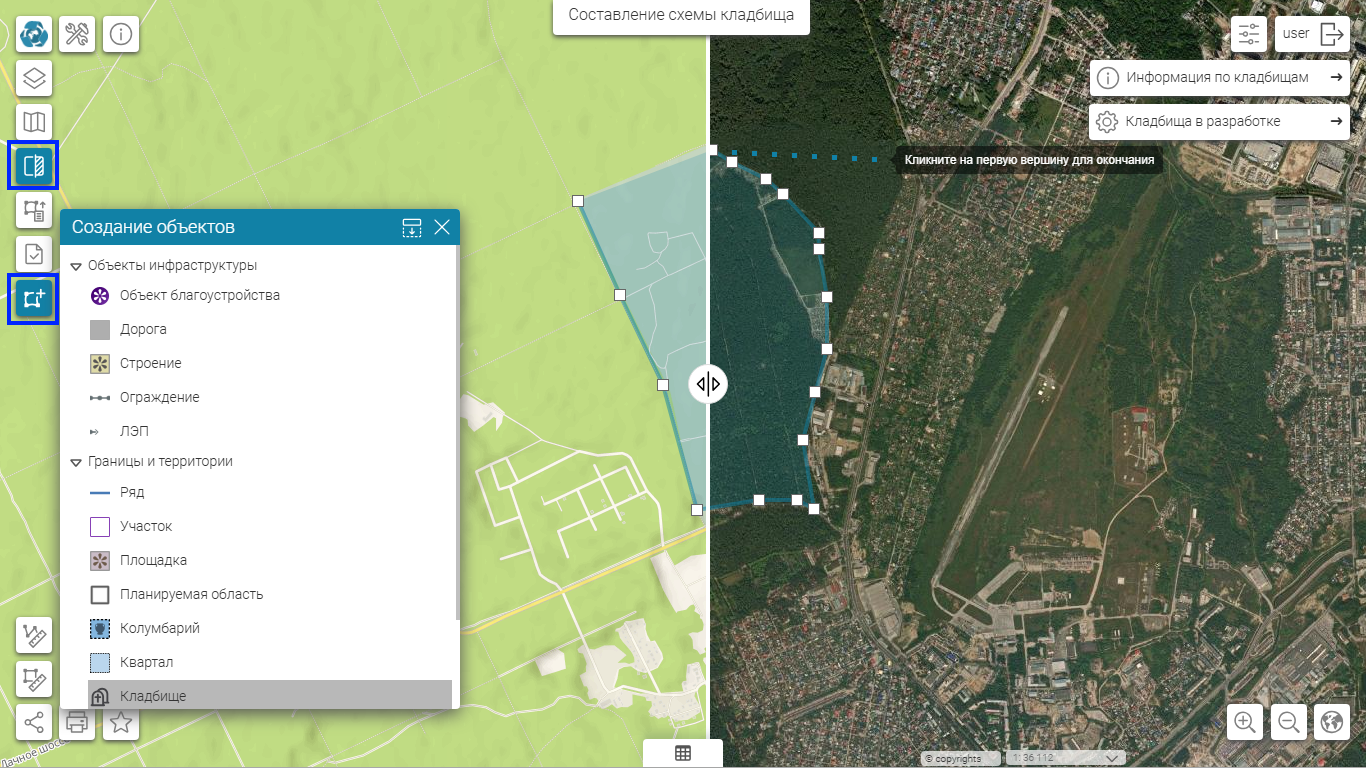Open the map scale dropdown
Viewport: 1366px width, 768px height.
point(1112,758)
